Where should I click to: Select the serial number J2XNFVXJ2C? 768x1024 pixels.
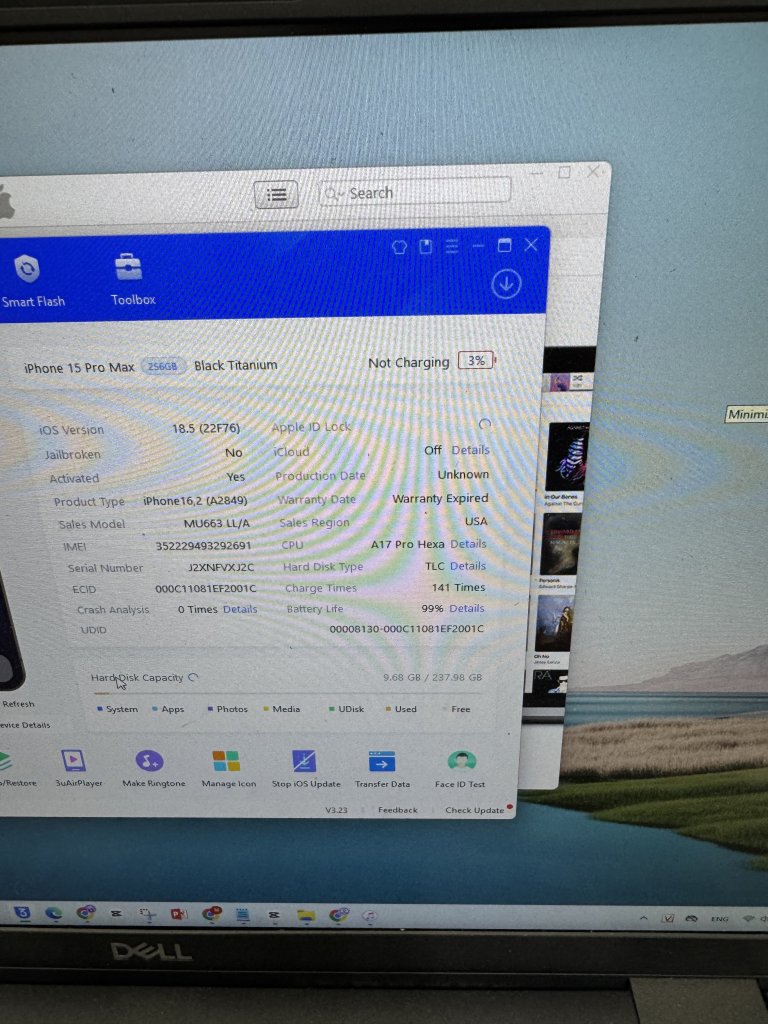point(221,568)
